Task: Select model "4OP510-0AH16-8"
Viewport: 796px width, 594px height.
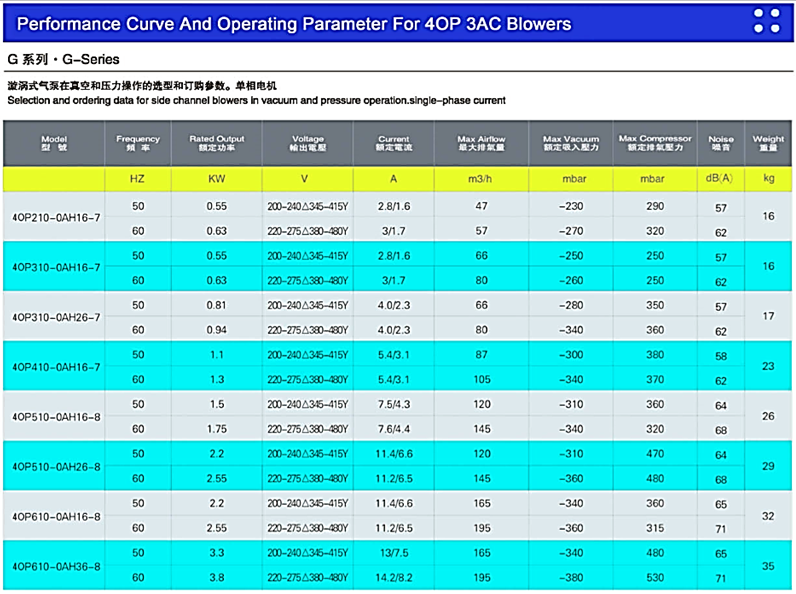Action: click(x=56, y=417)
